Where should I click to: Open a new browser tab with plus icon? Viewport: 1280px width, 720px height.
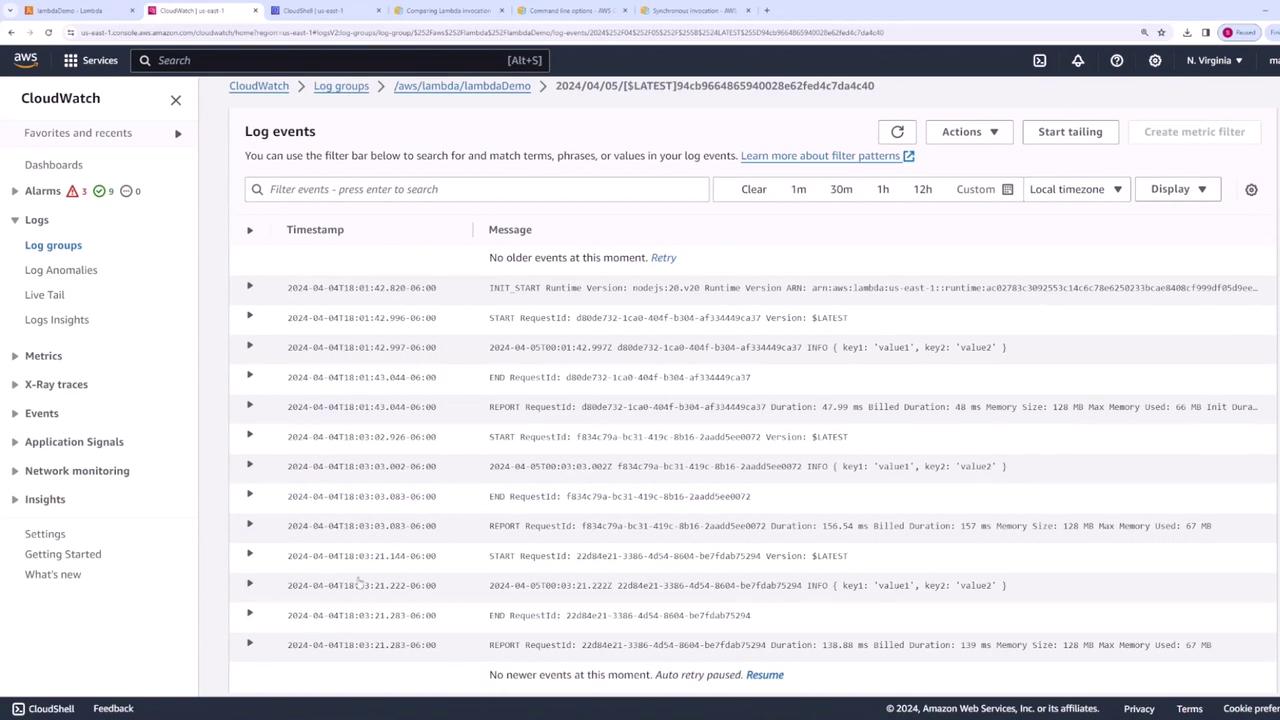(x=766, y=10)
